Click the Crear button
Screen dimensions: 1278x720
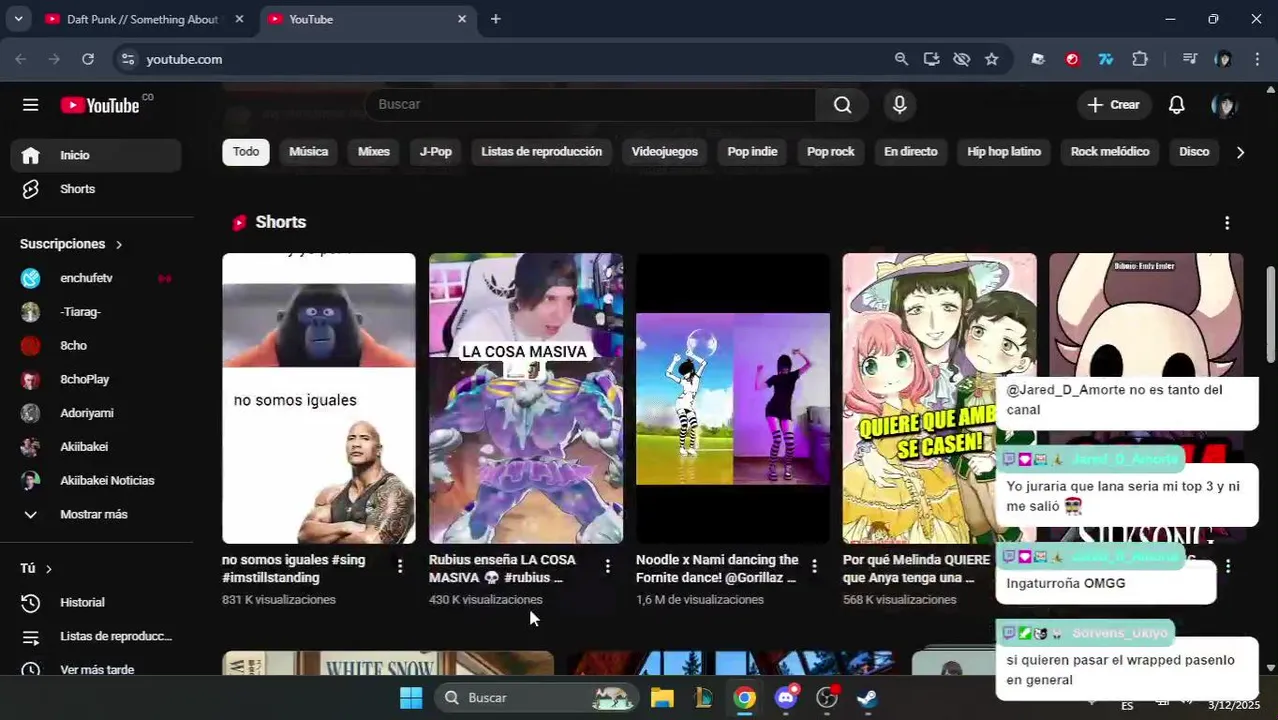tap(1113, 105)
